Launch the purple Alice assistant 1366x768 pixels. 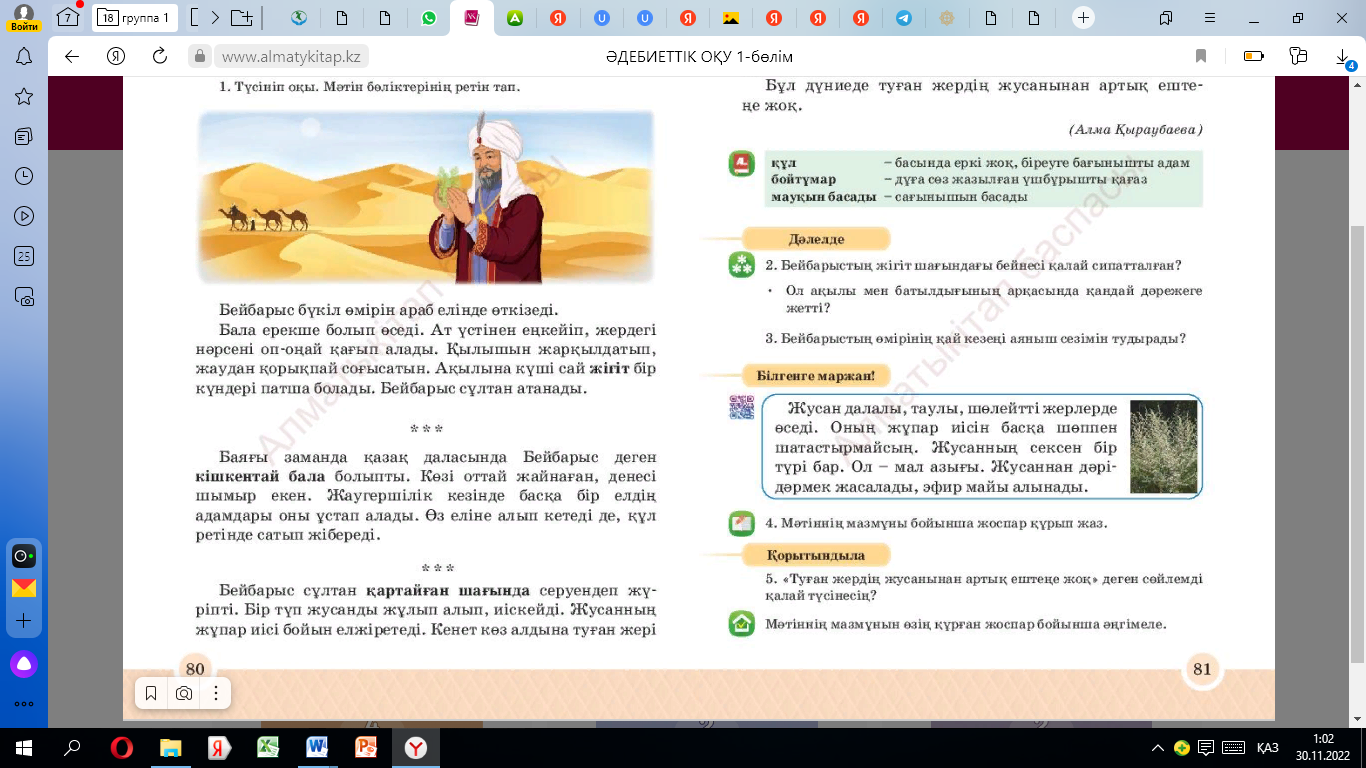pyautogui.click(x=24, y=663)
